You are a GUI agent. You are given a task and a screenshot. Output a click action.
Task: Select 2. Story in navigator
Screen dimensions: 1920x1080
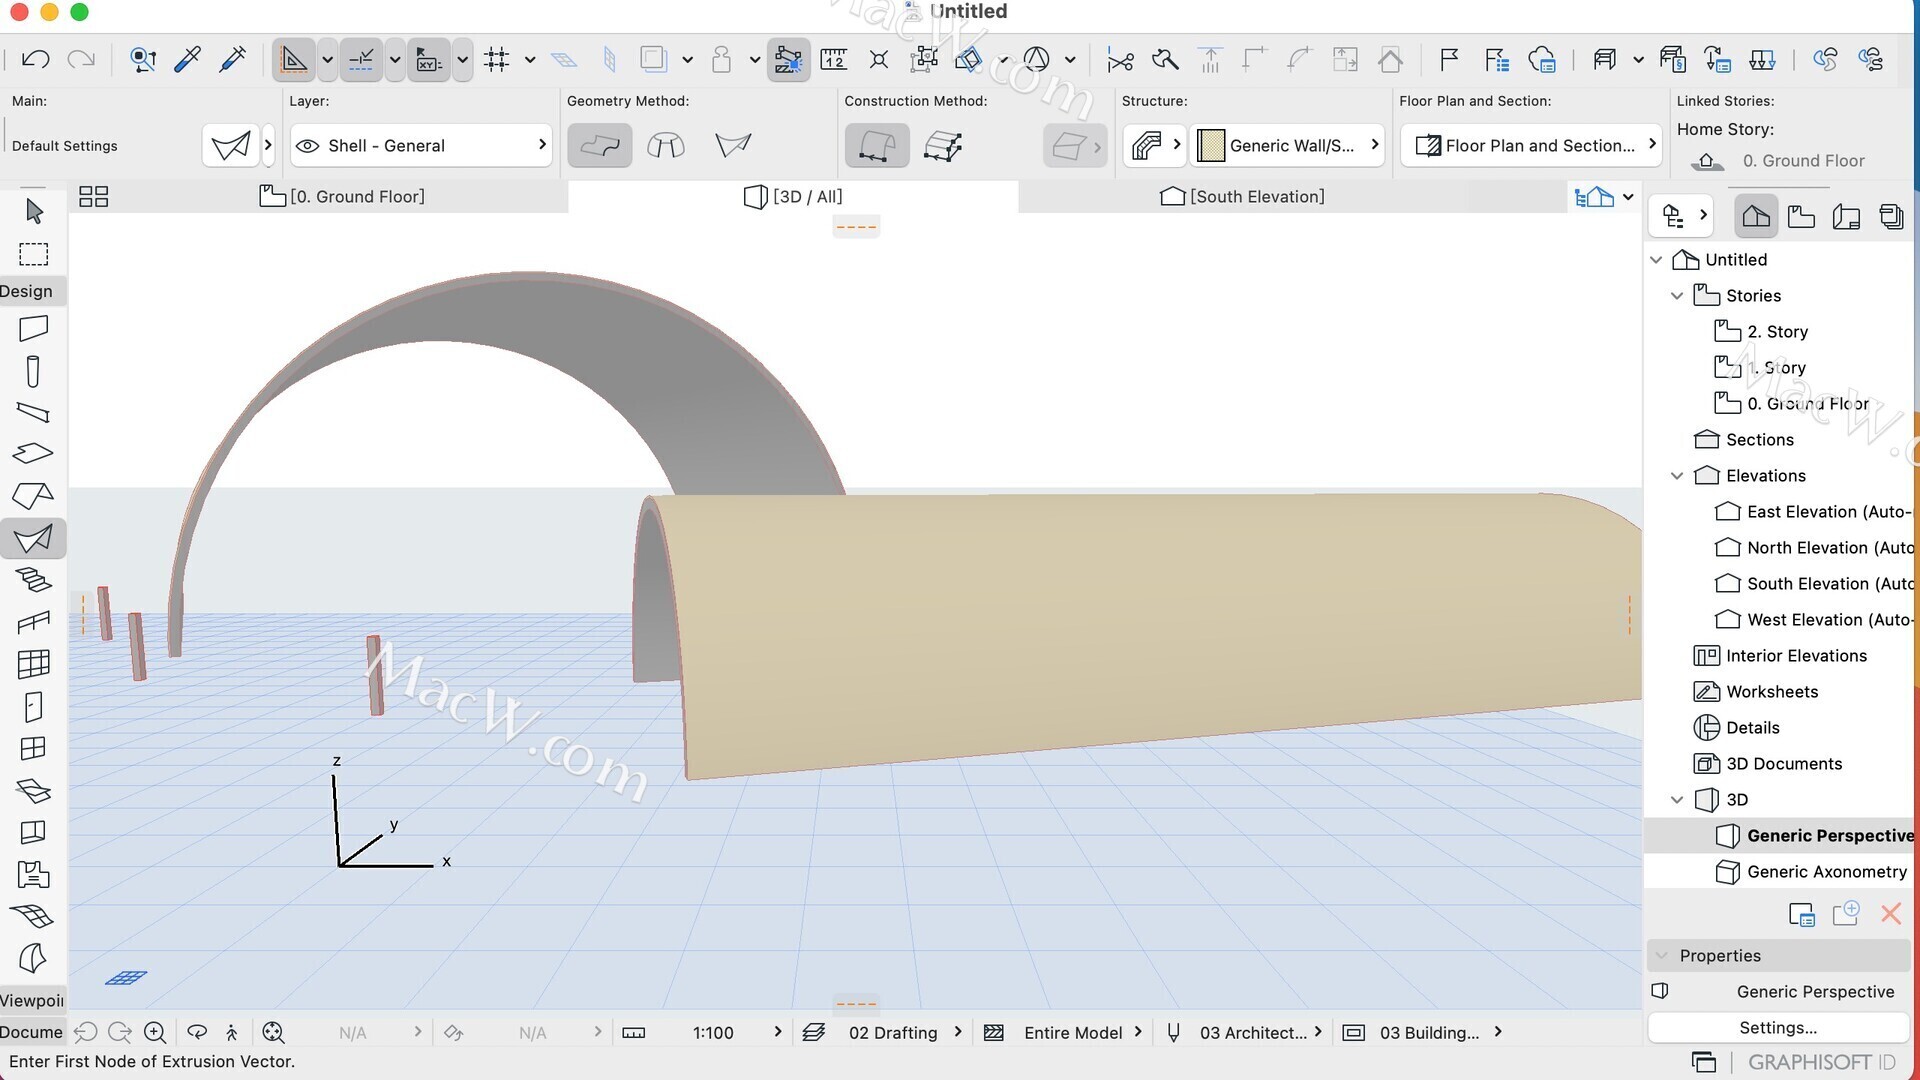click(1777, 332)
